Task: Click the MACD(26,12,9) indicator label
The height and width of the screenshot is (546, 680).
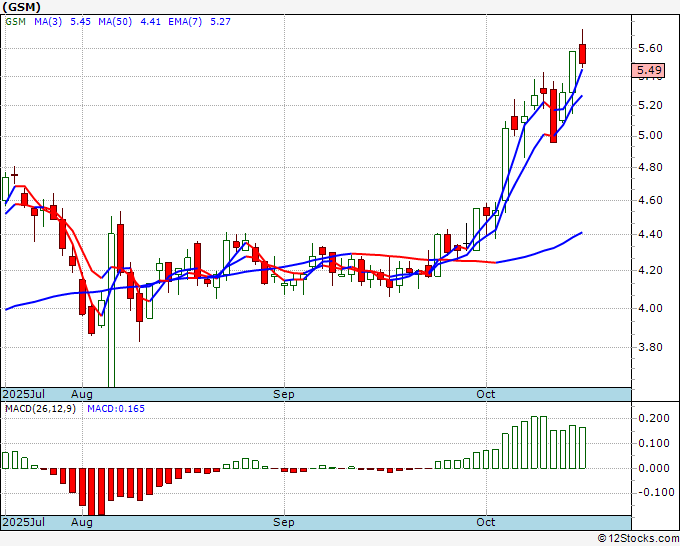Action: (40, 409)
